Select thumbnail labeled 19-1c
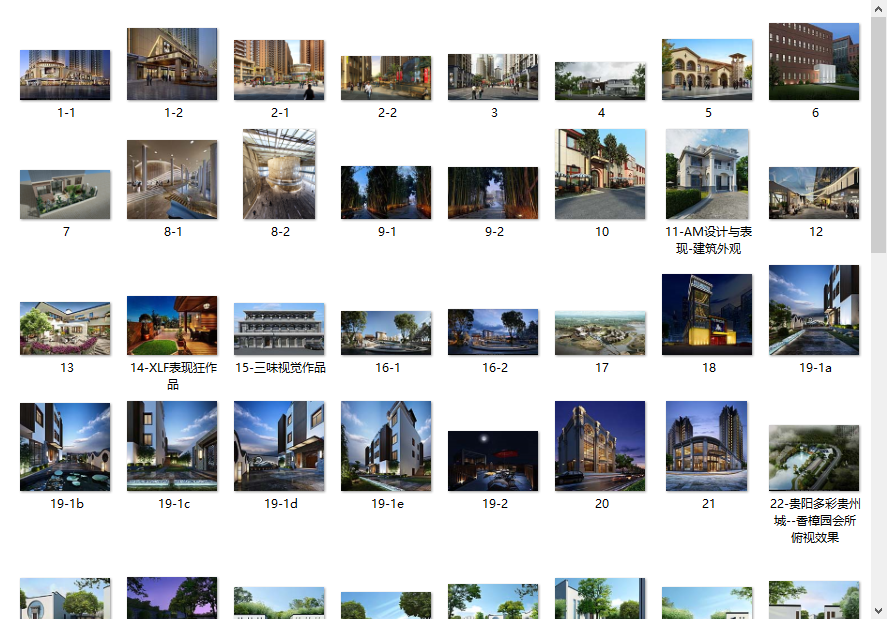Viewport: 887px width, 619px height. coord(172,446)
